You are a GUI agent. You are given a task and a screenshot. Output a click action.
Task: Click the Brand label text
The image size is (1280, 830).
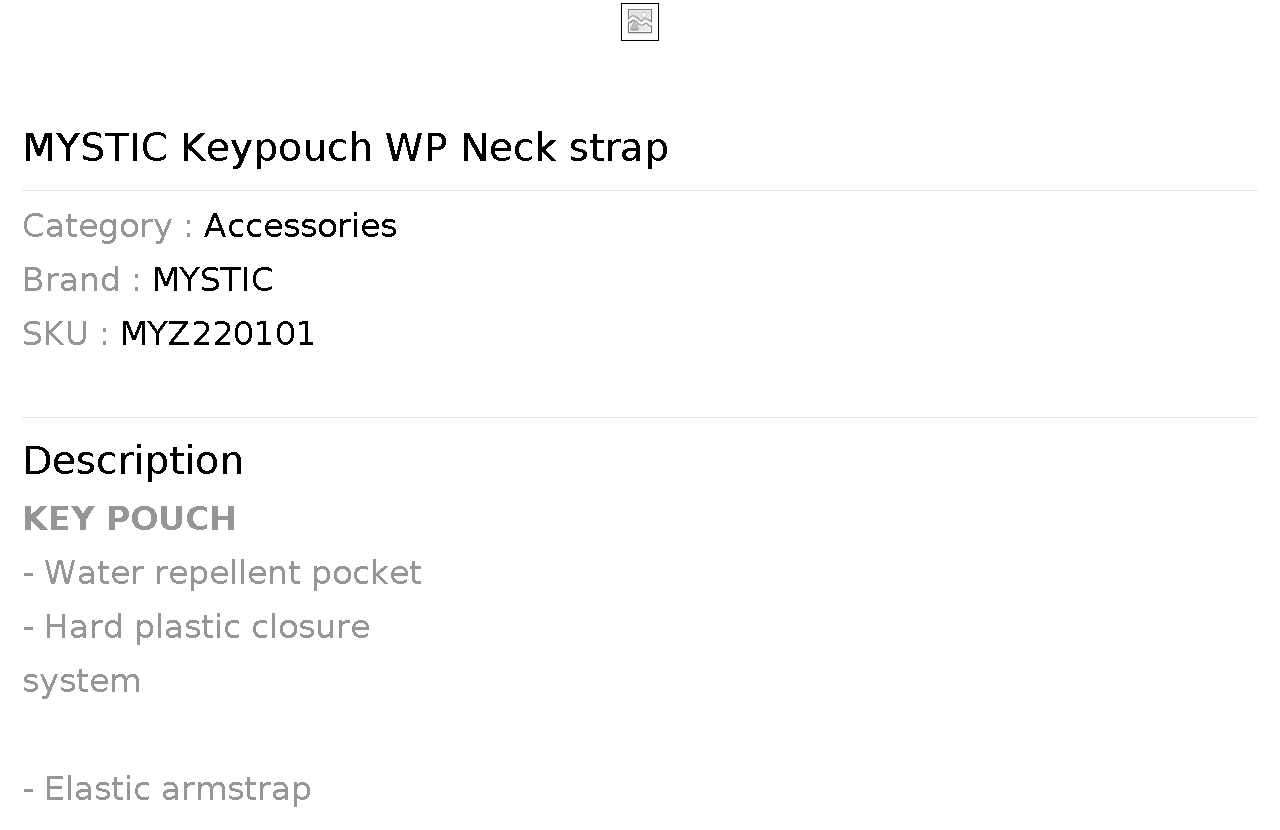pos(72,280)
